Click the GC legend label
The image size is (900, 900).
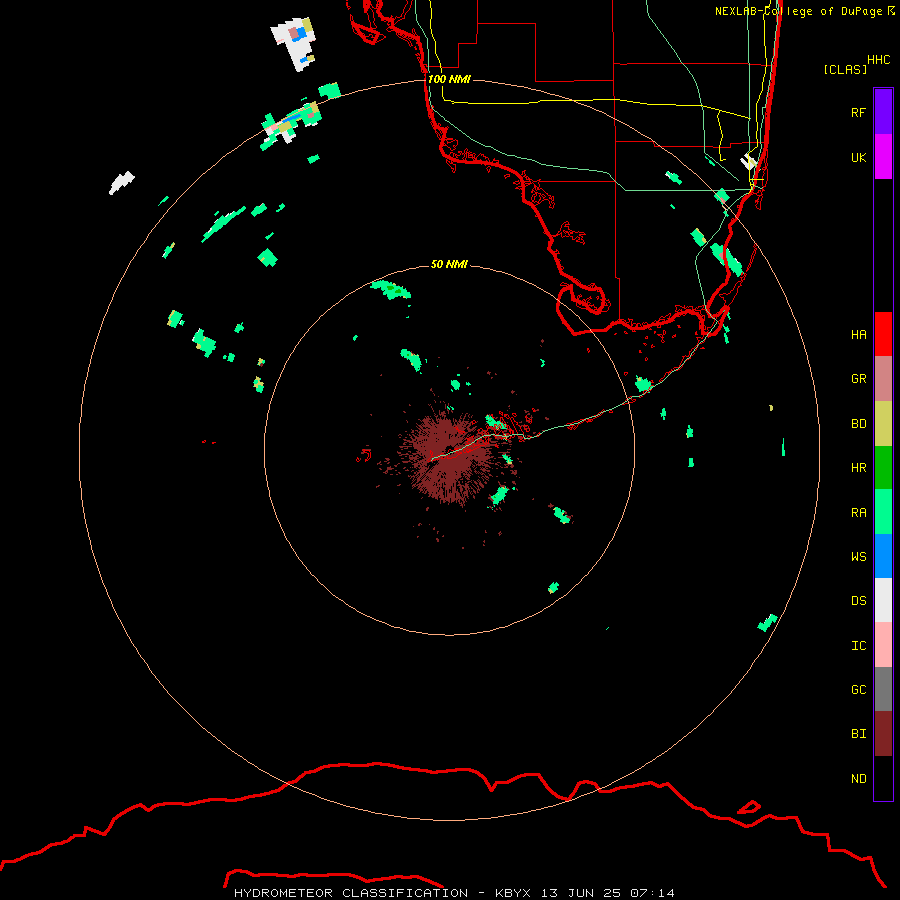pos(858,689)
